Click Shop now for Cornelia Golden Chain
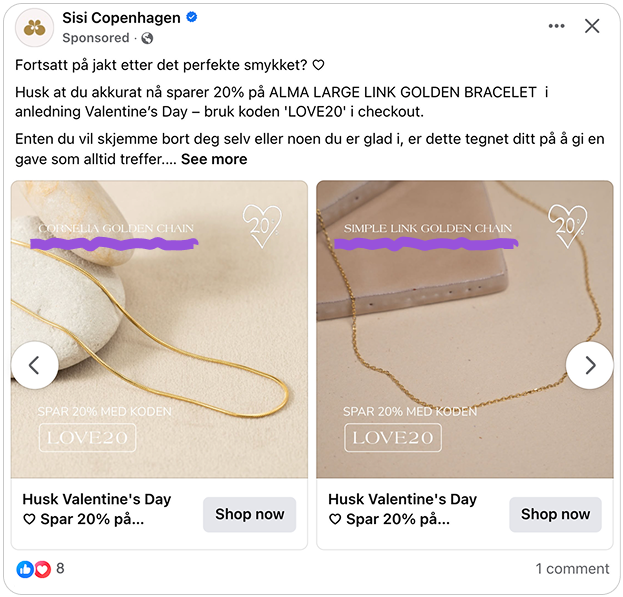This screenshot has width=623, height=597. point(249,514)
